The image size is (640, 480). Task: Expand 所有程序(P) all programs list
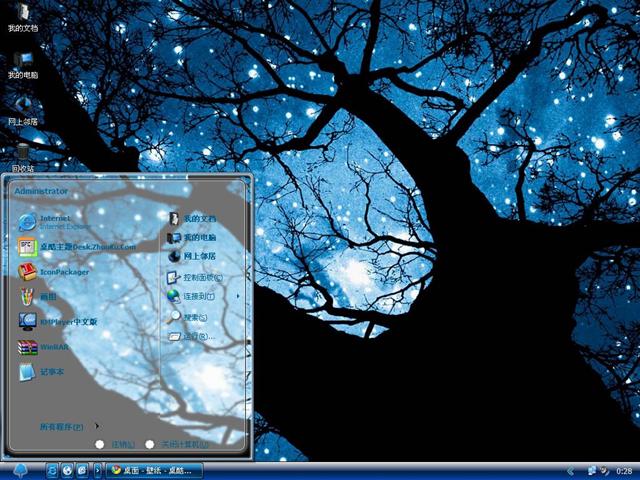click(69, 427)
